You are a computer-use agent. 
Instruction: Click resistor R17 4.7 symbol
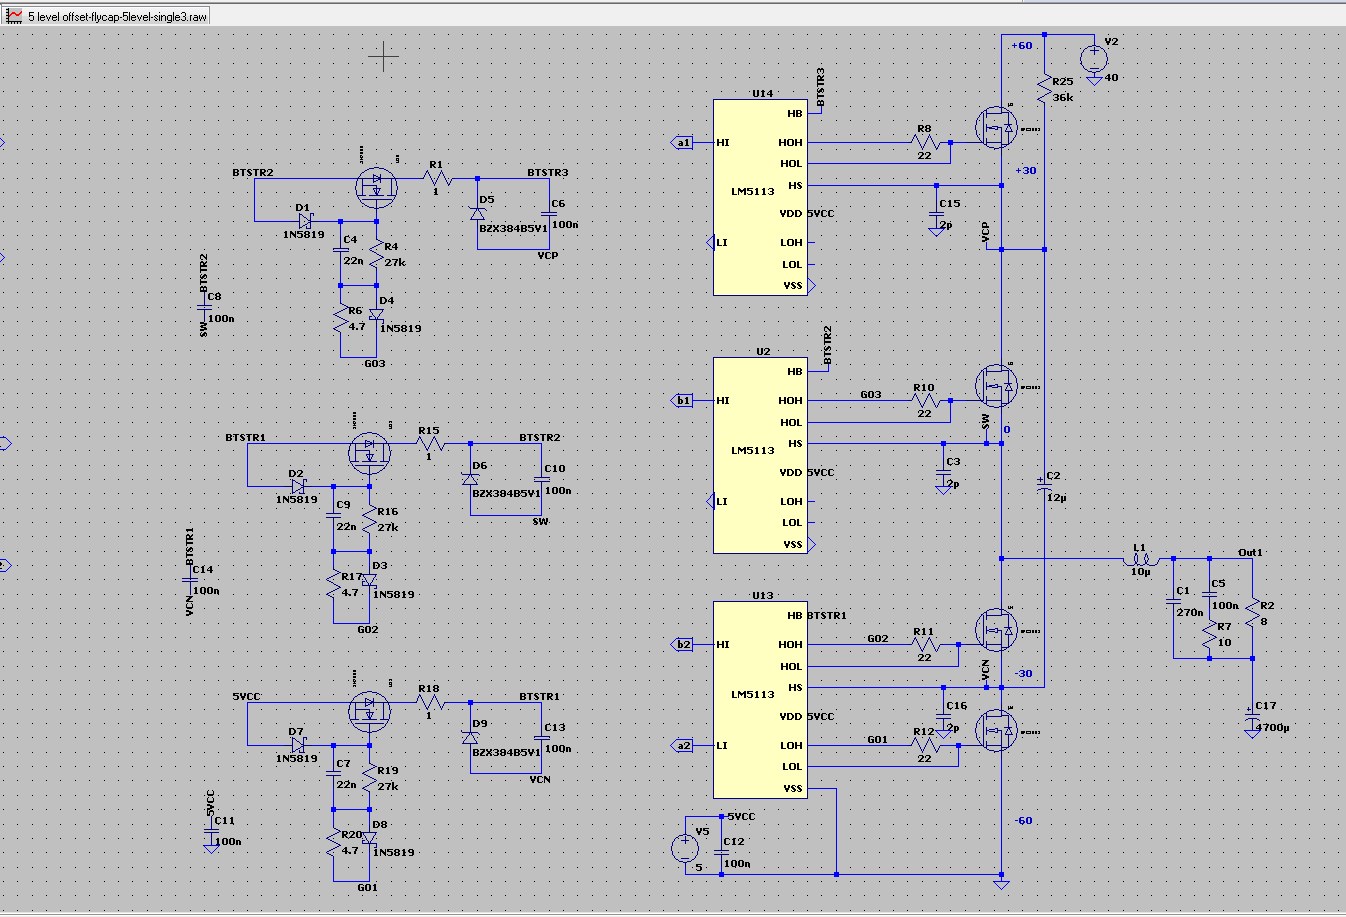tap(333, 586)
